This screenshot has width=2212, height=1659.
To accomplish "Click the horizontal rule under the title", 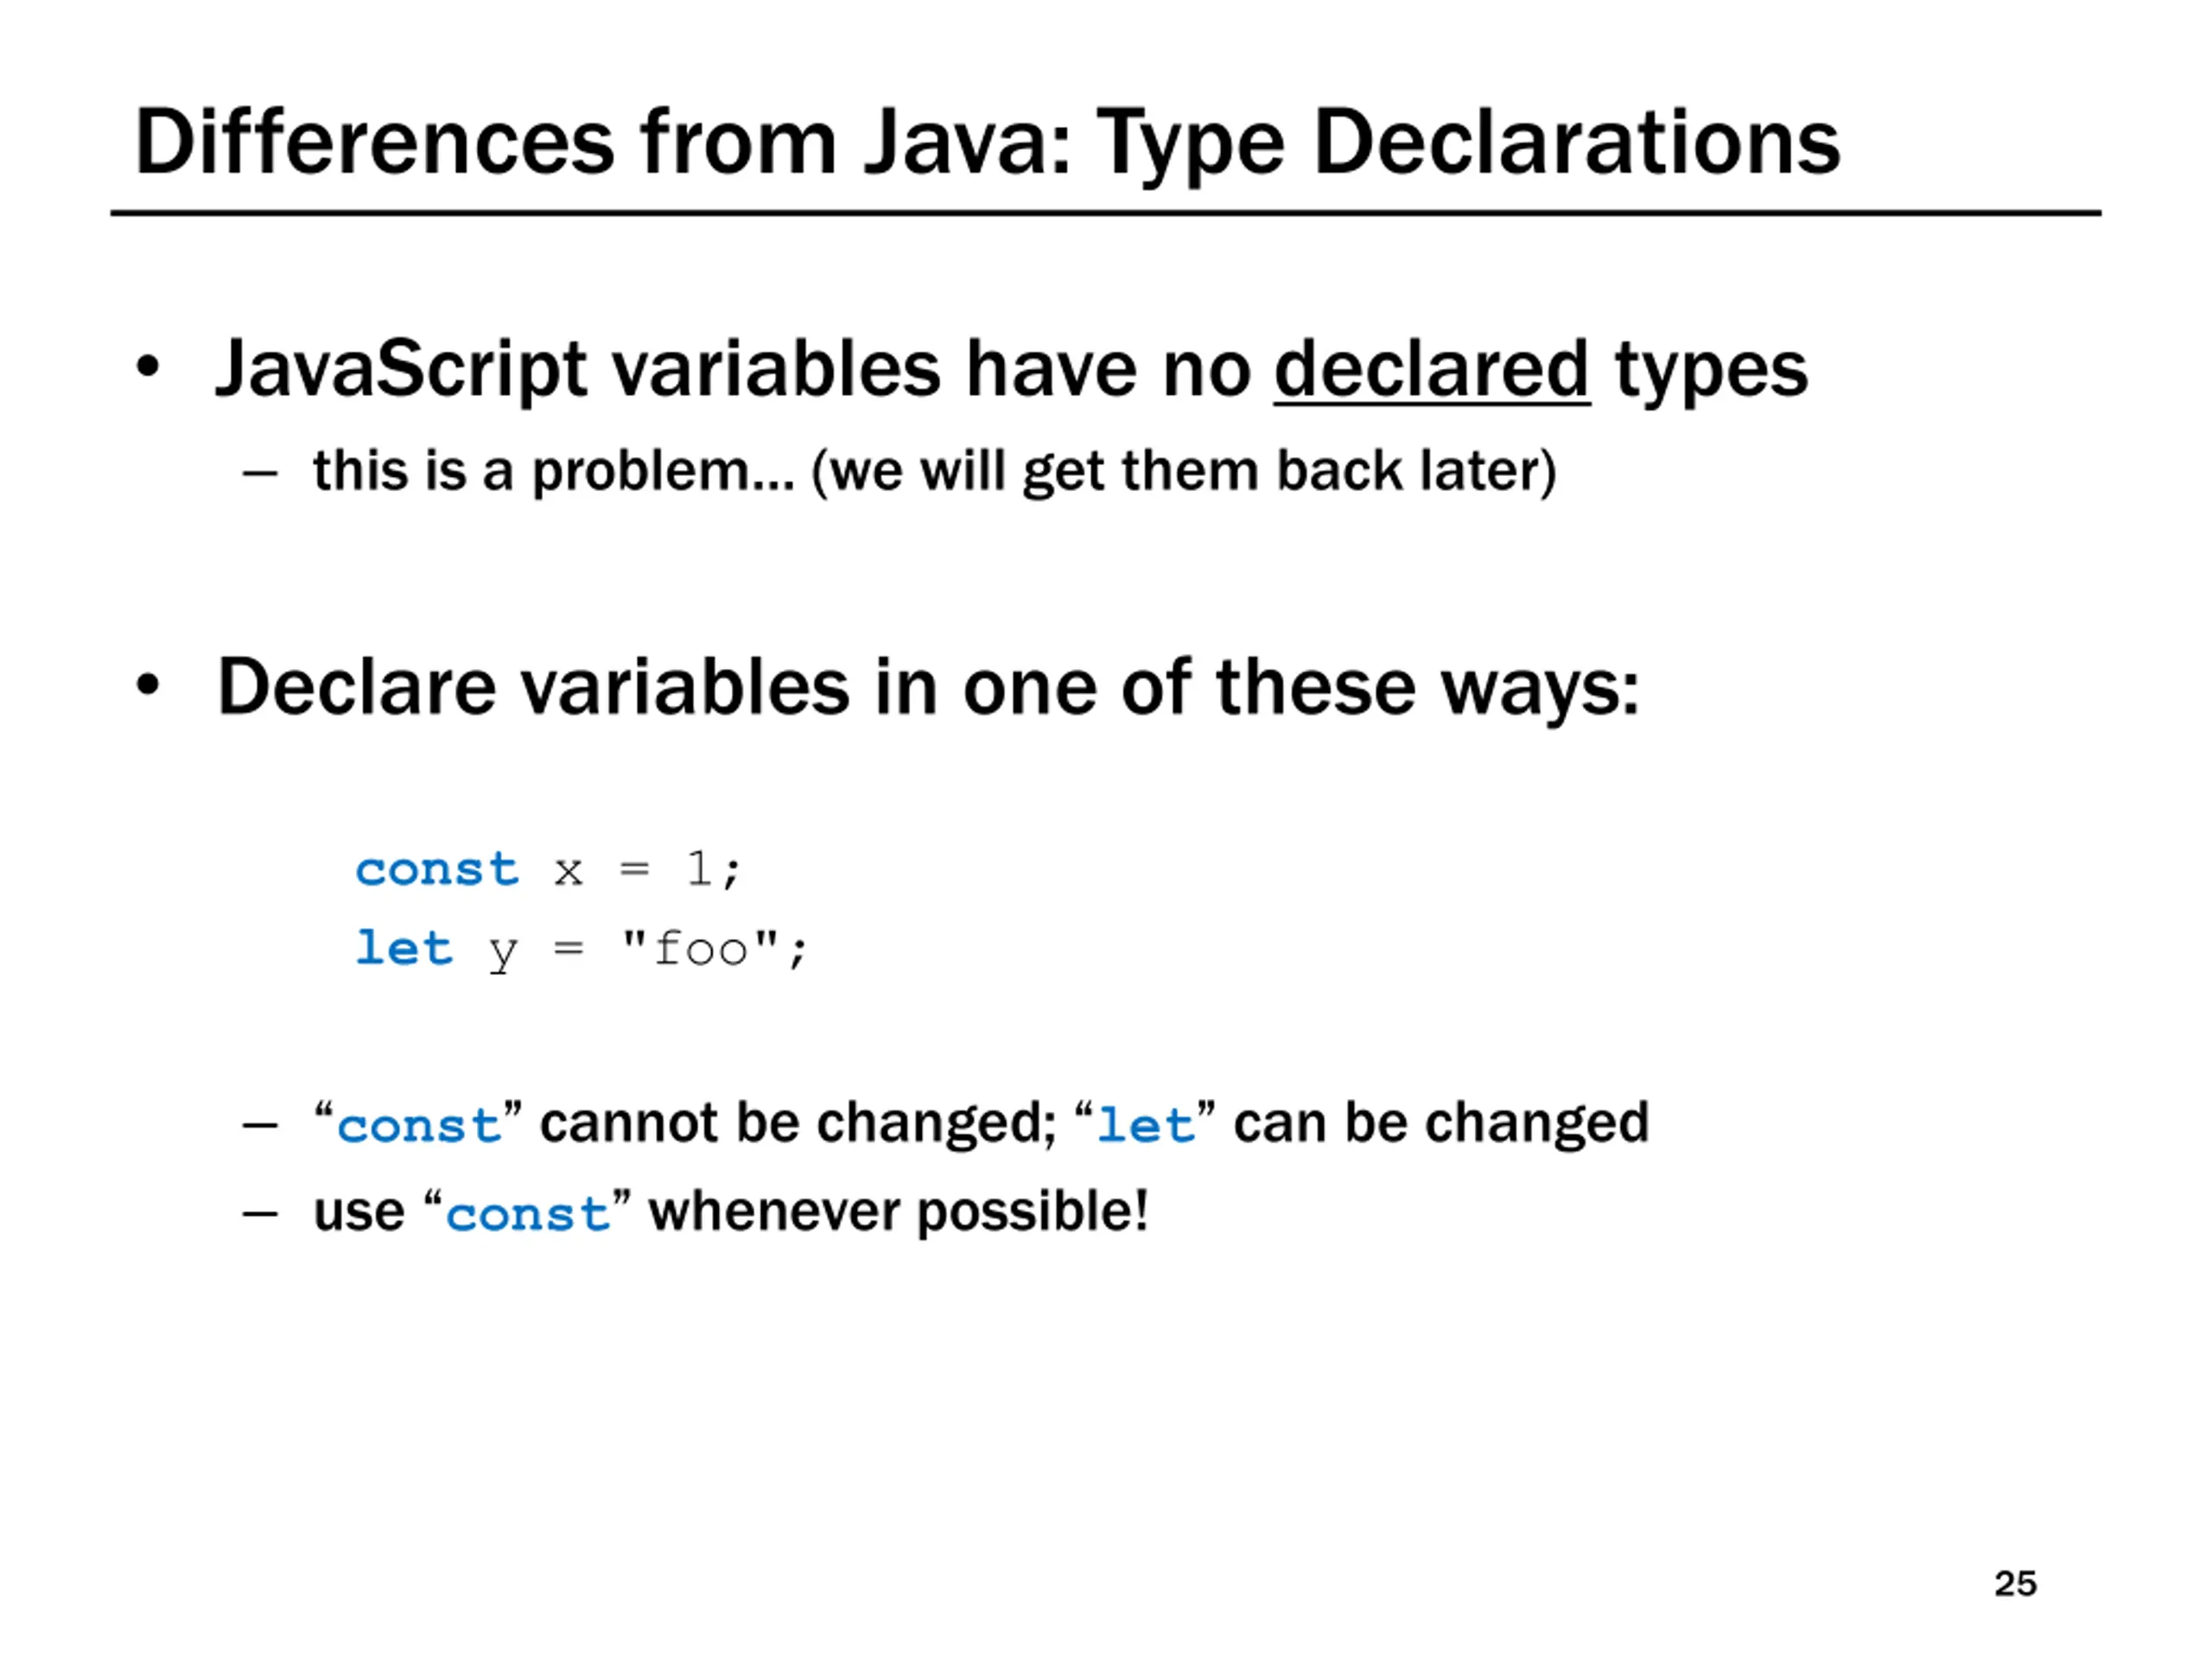I will tap(1105, 213).
